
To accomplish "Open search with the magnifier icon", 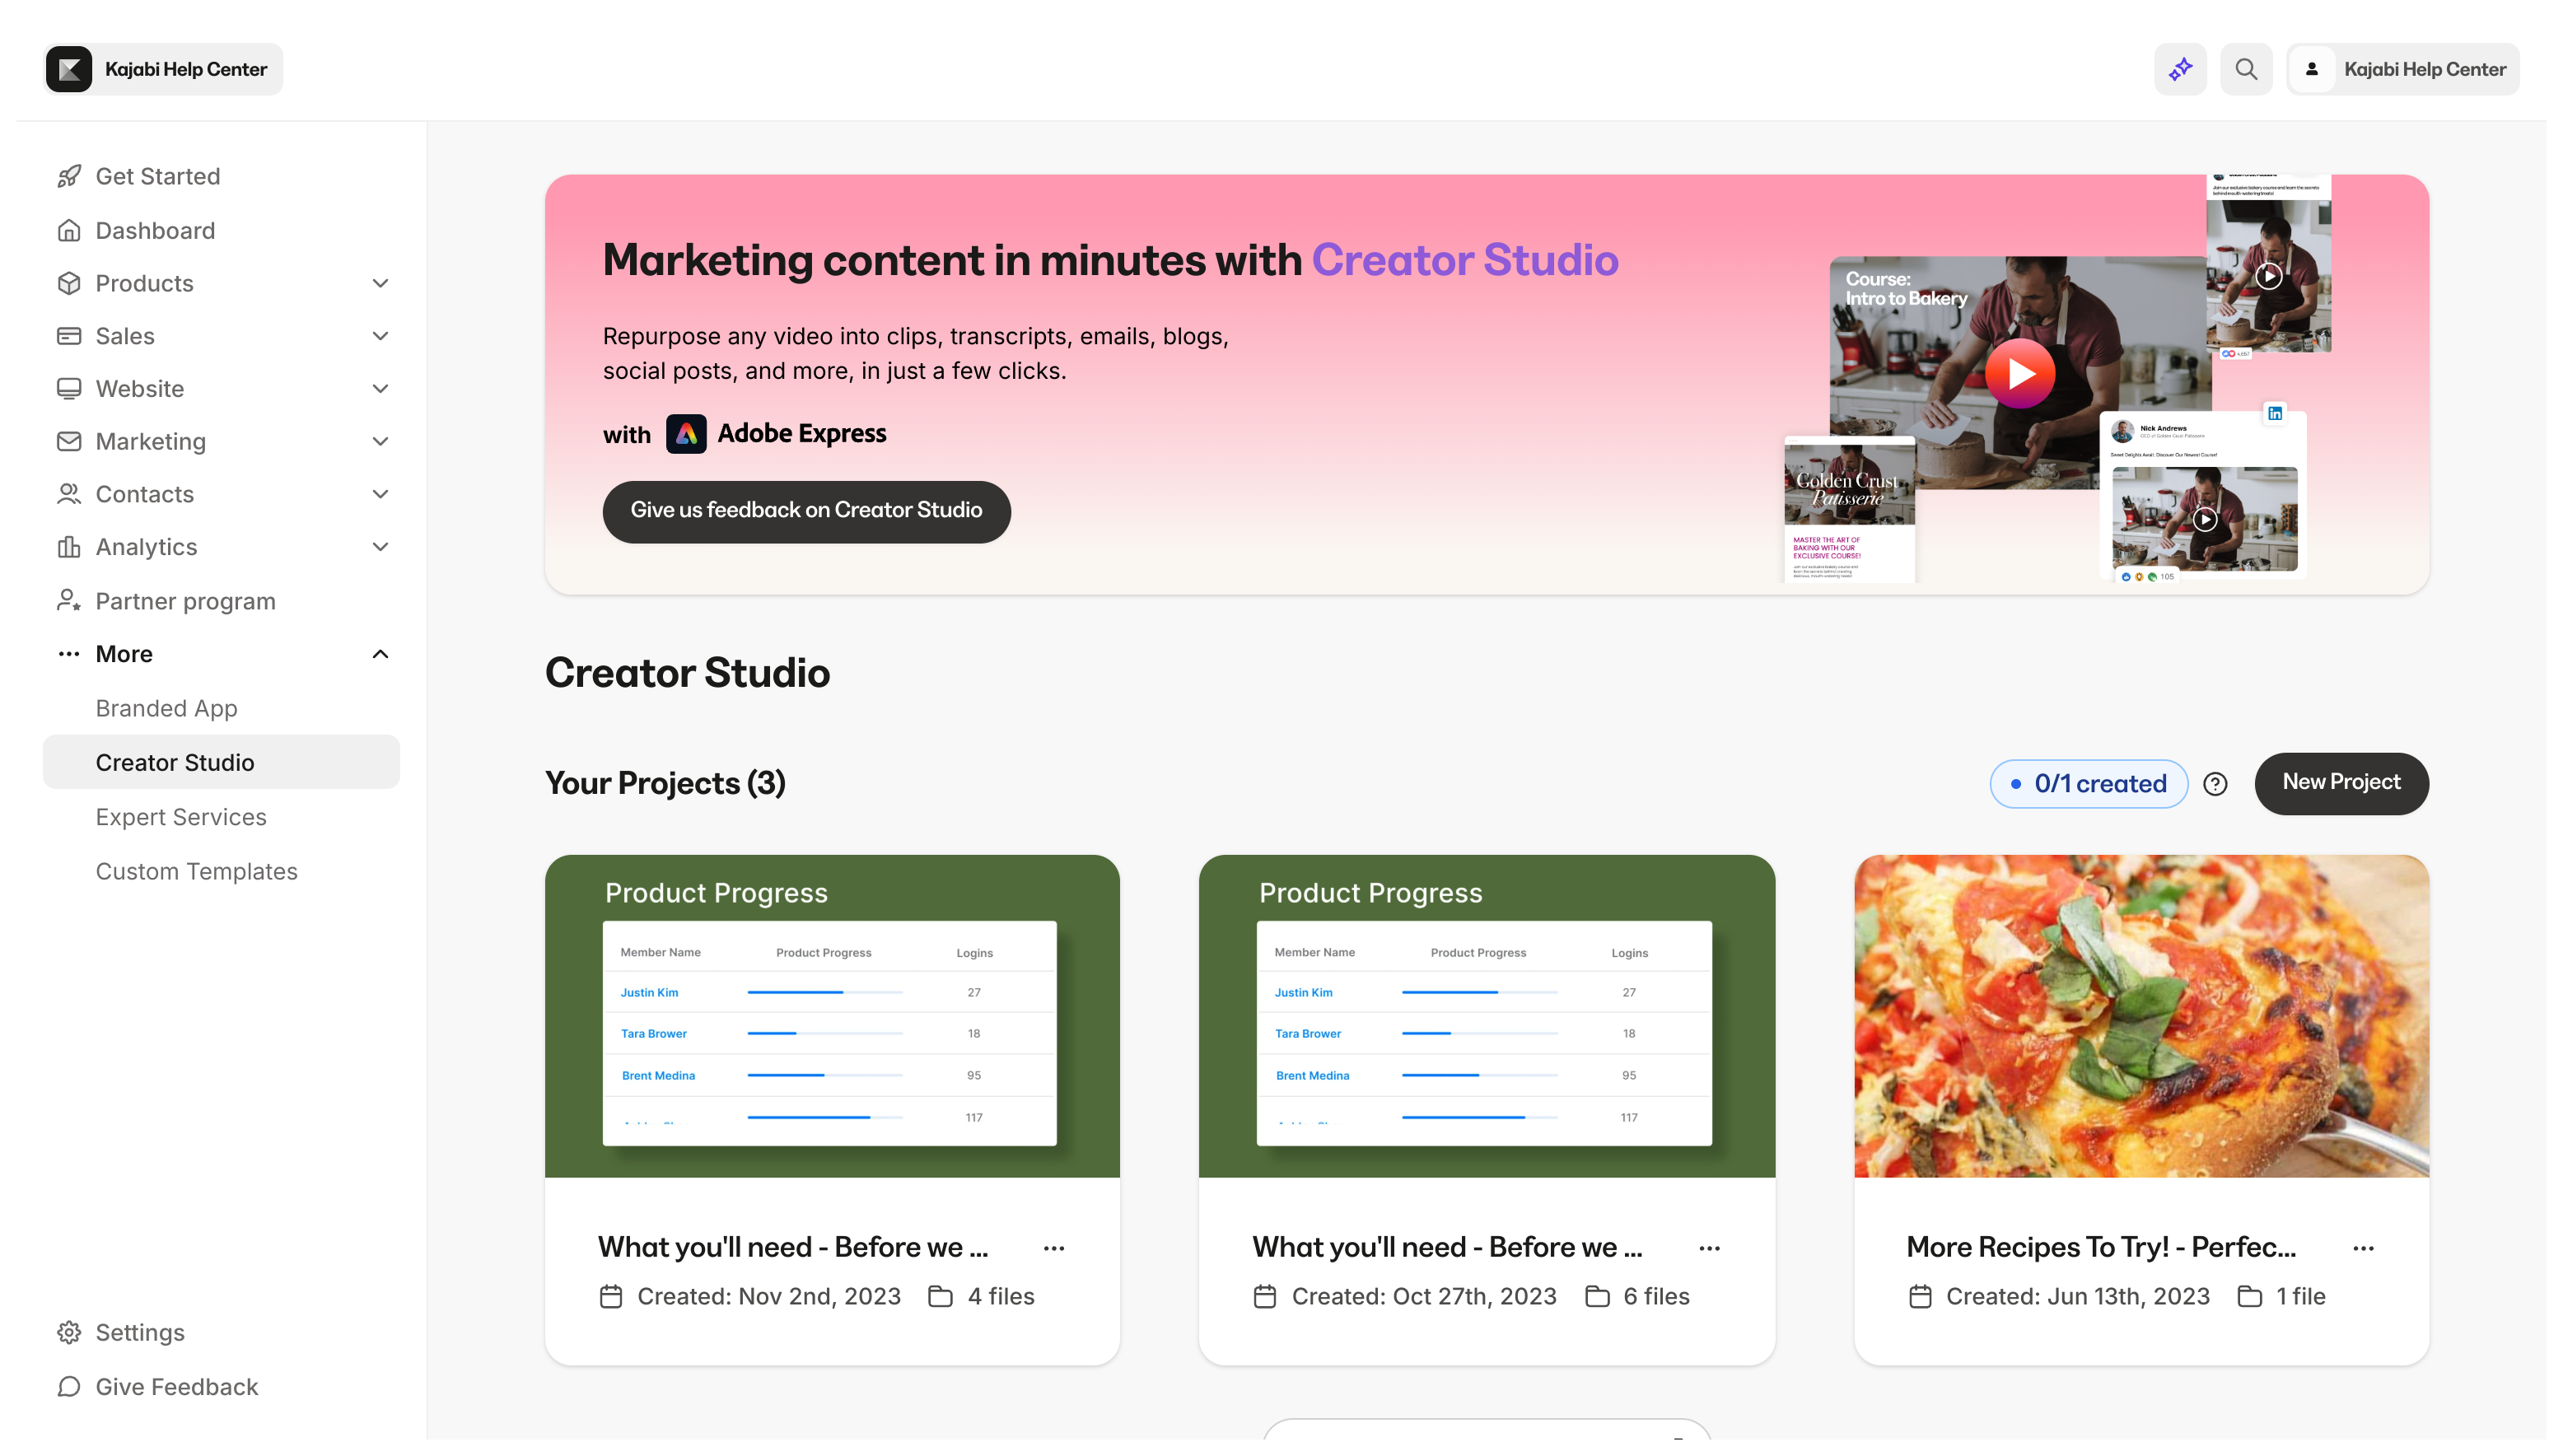I will point(2246,69).
